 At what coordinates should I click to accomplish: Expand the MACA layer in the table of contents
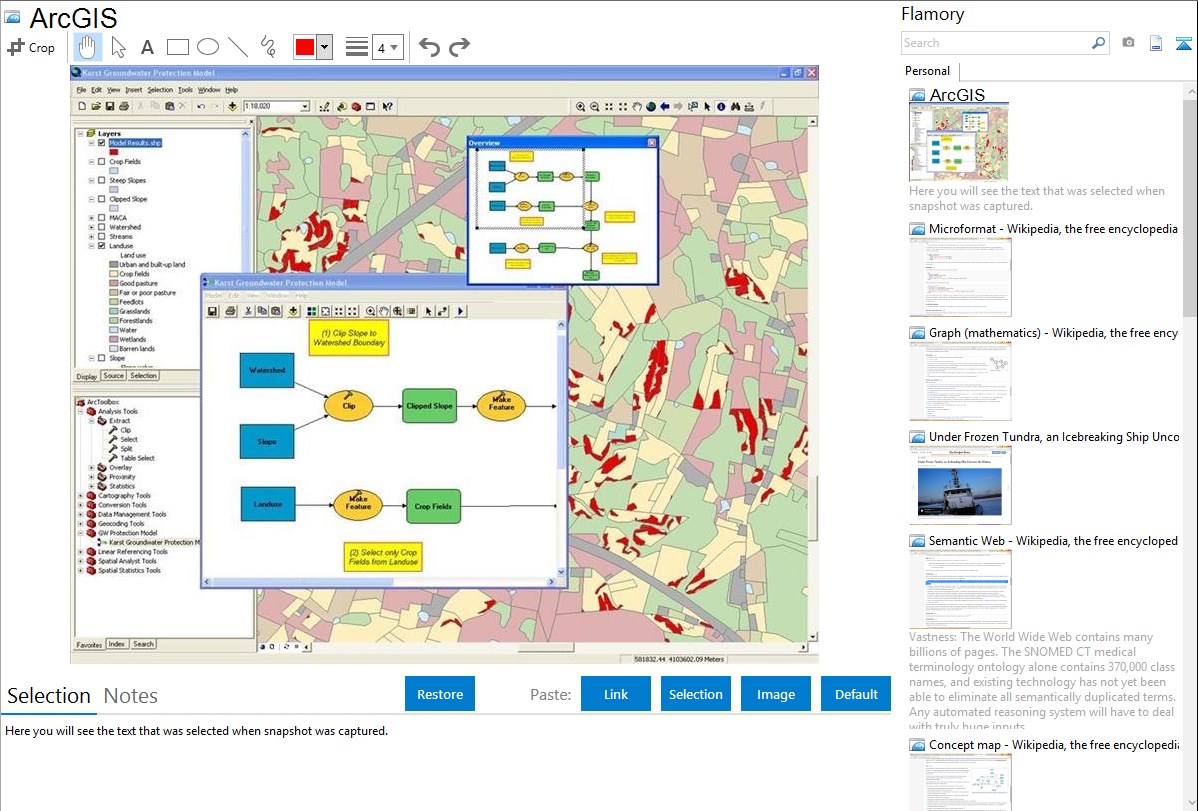[91, 218]
